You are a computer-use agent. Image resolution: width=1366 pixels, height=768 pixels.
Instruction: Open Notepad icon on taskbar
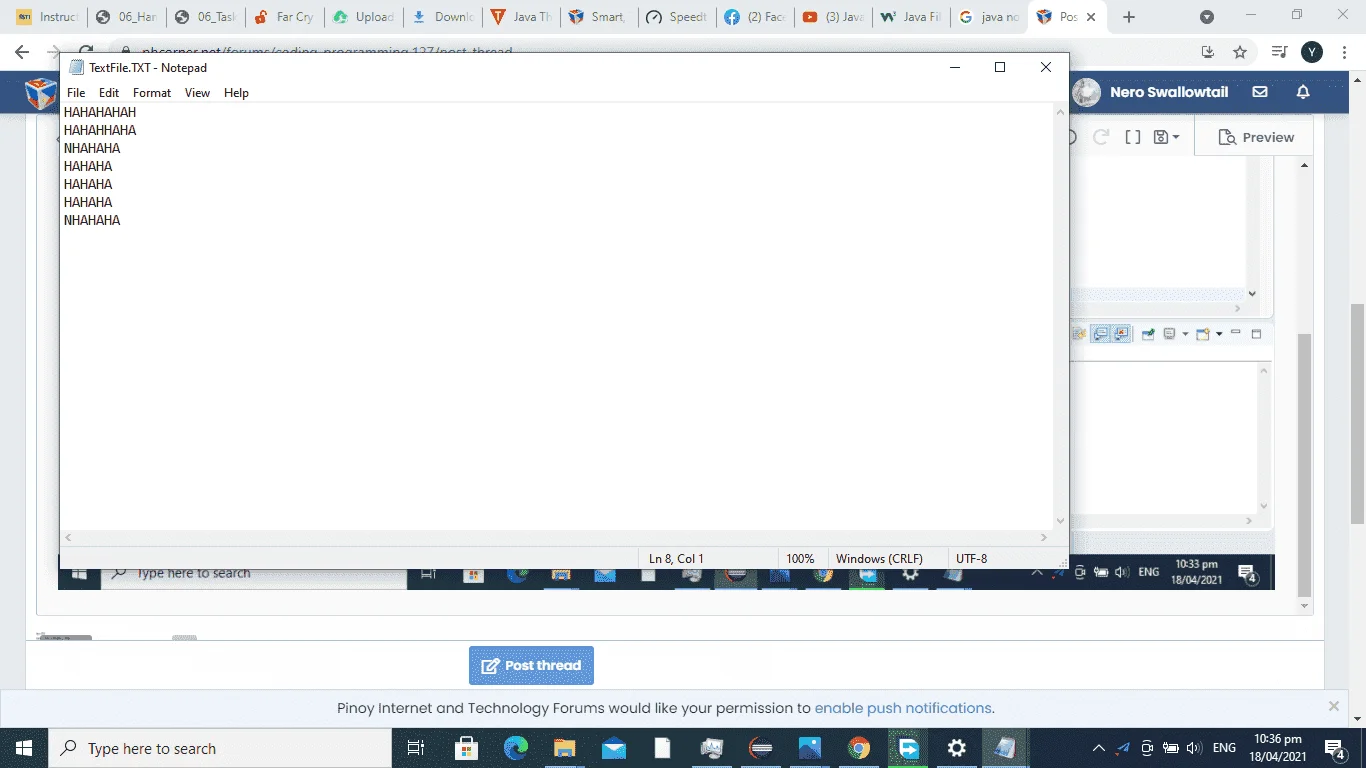click(x=1005, y=748)
